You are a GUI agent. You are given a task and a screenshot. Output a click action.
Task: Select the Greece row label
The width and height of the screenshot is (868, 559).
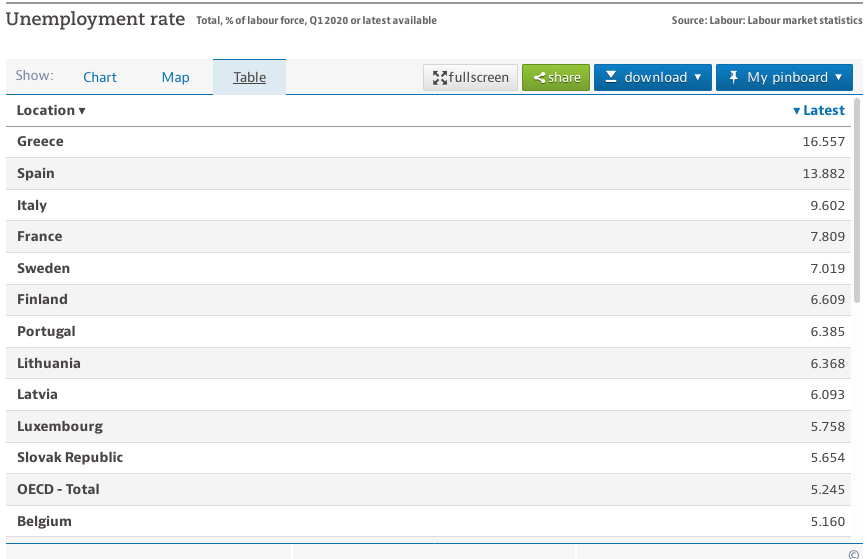40,141
